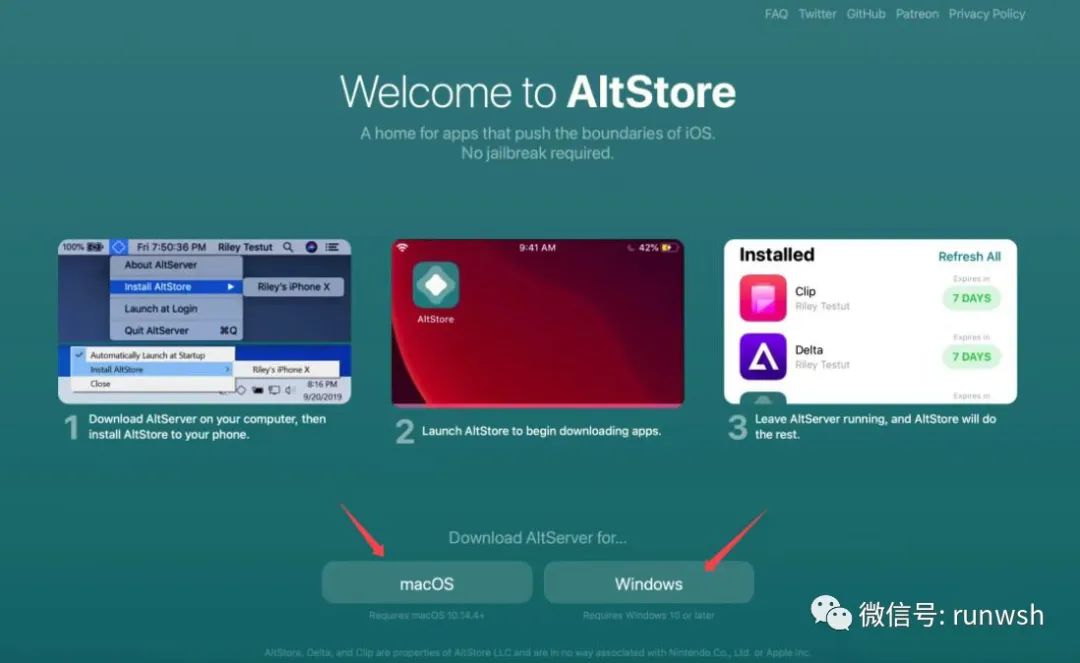Click the Clip app icon
The image size is (1080, 663).
[x=762, y=297]
